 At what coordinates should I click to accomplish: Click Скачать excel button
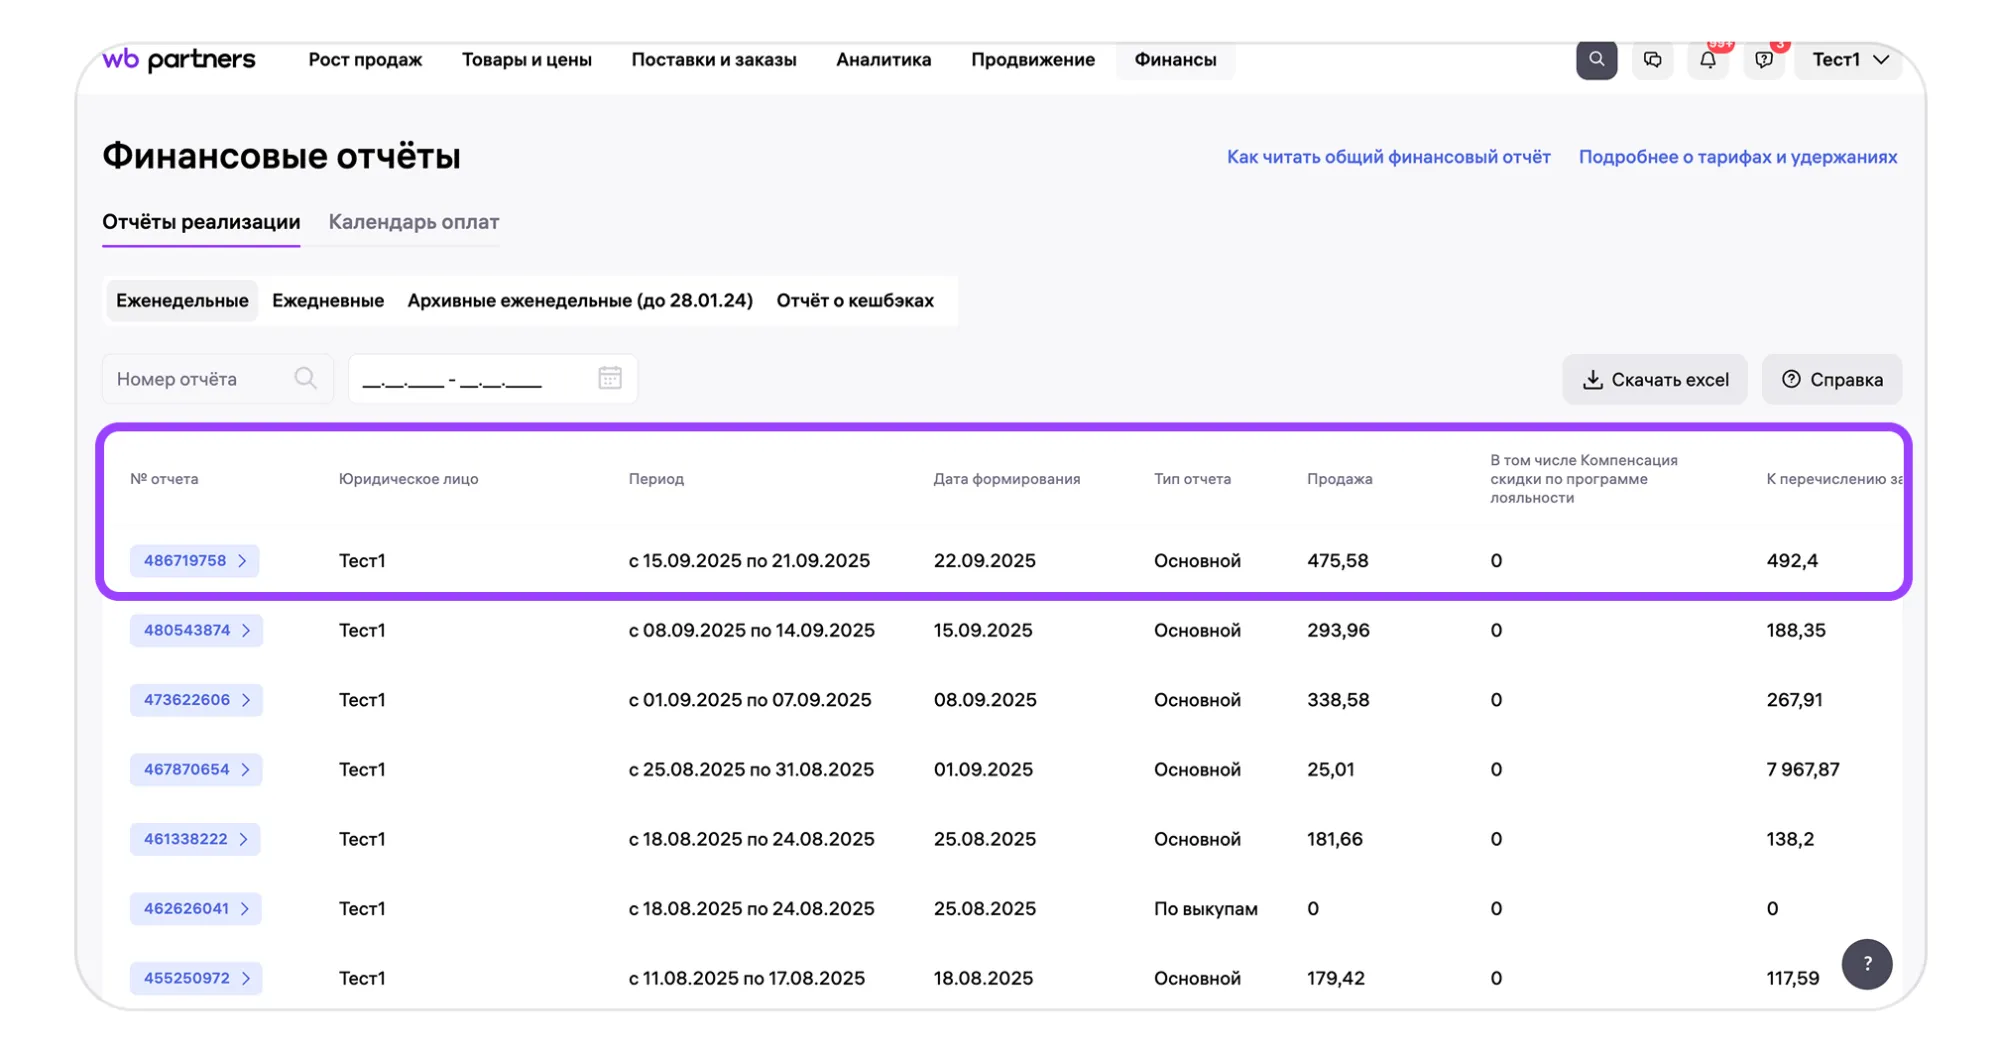1655,380
